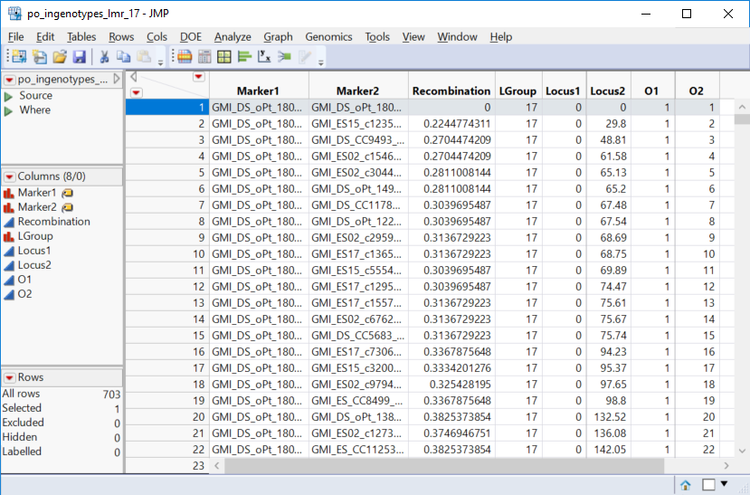
Task: Open the Rows panel red triangle menu
Action: click(x=9, y=378)
